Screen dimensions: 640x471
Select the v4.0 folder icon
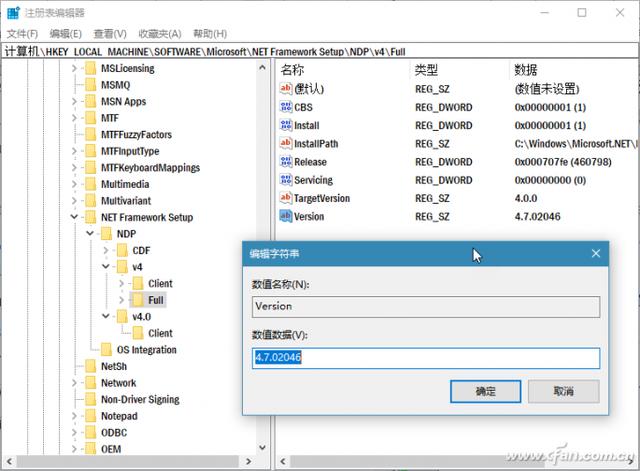pos(122,317)
